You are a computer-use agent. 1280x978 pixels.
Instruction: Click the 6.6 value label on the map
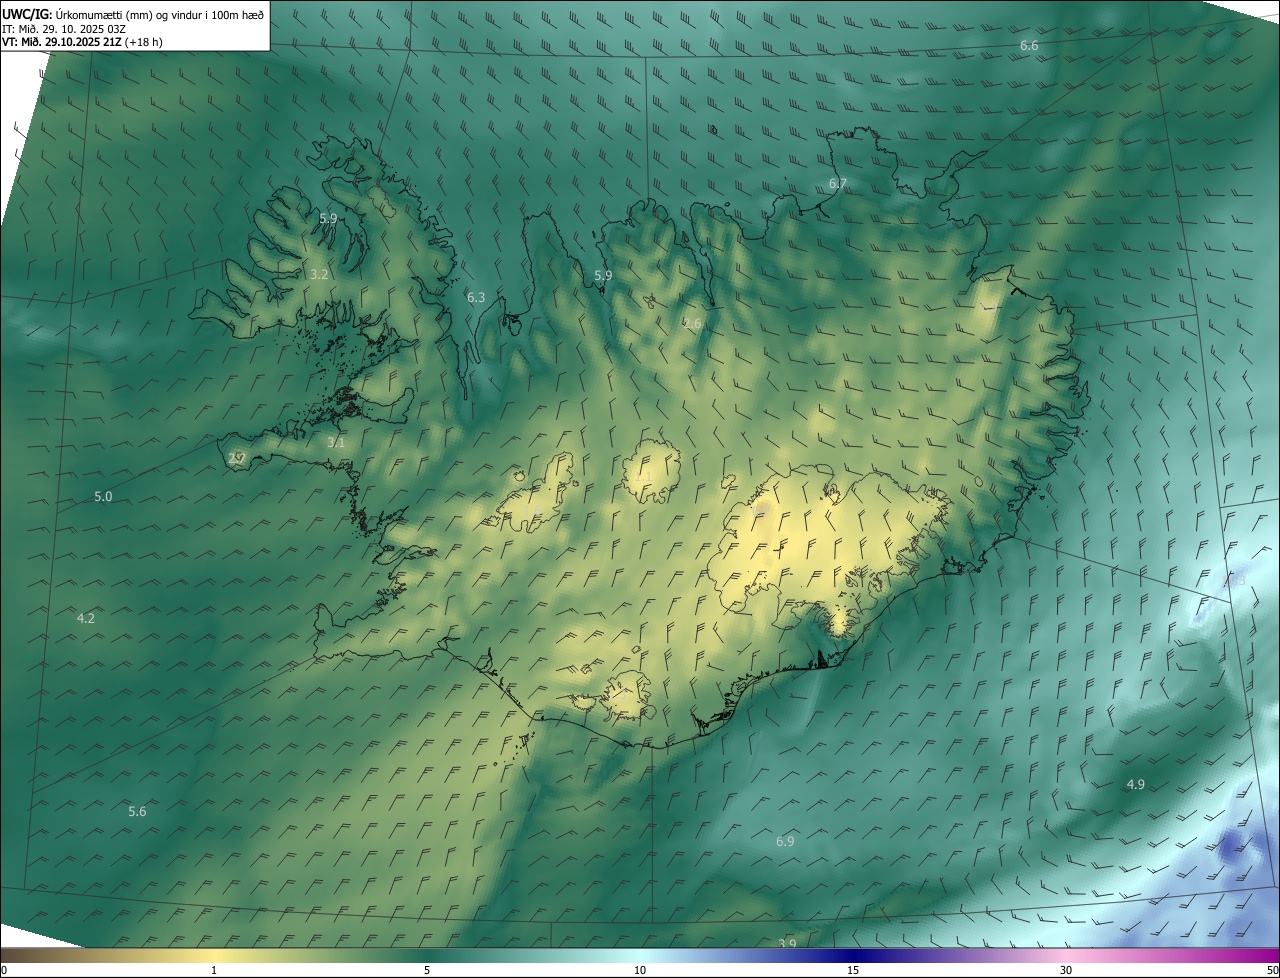(1029, 46)
